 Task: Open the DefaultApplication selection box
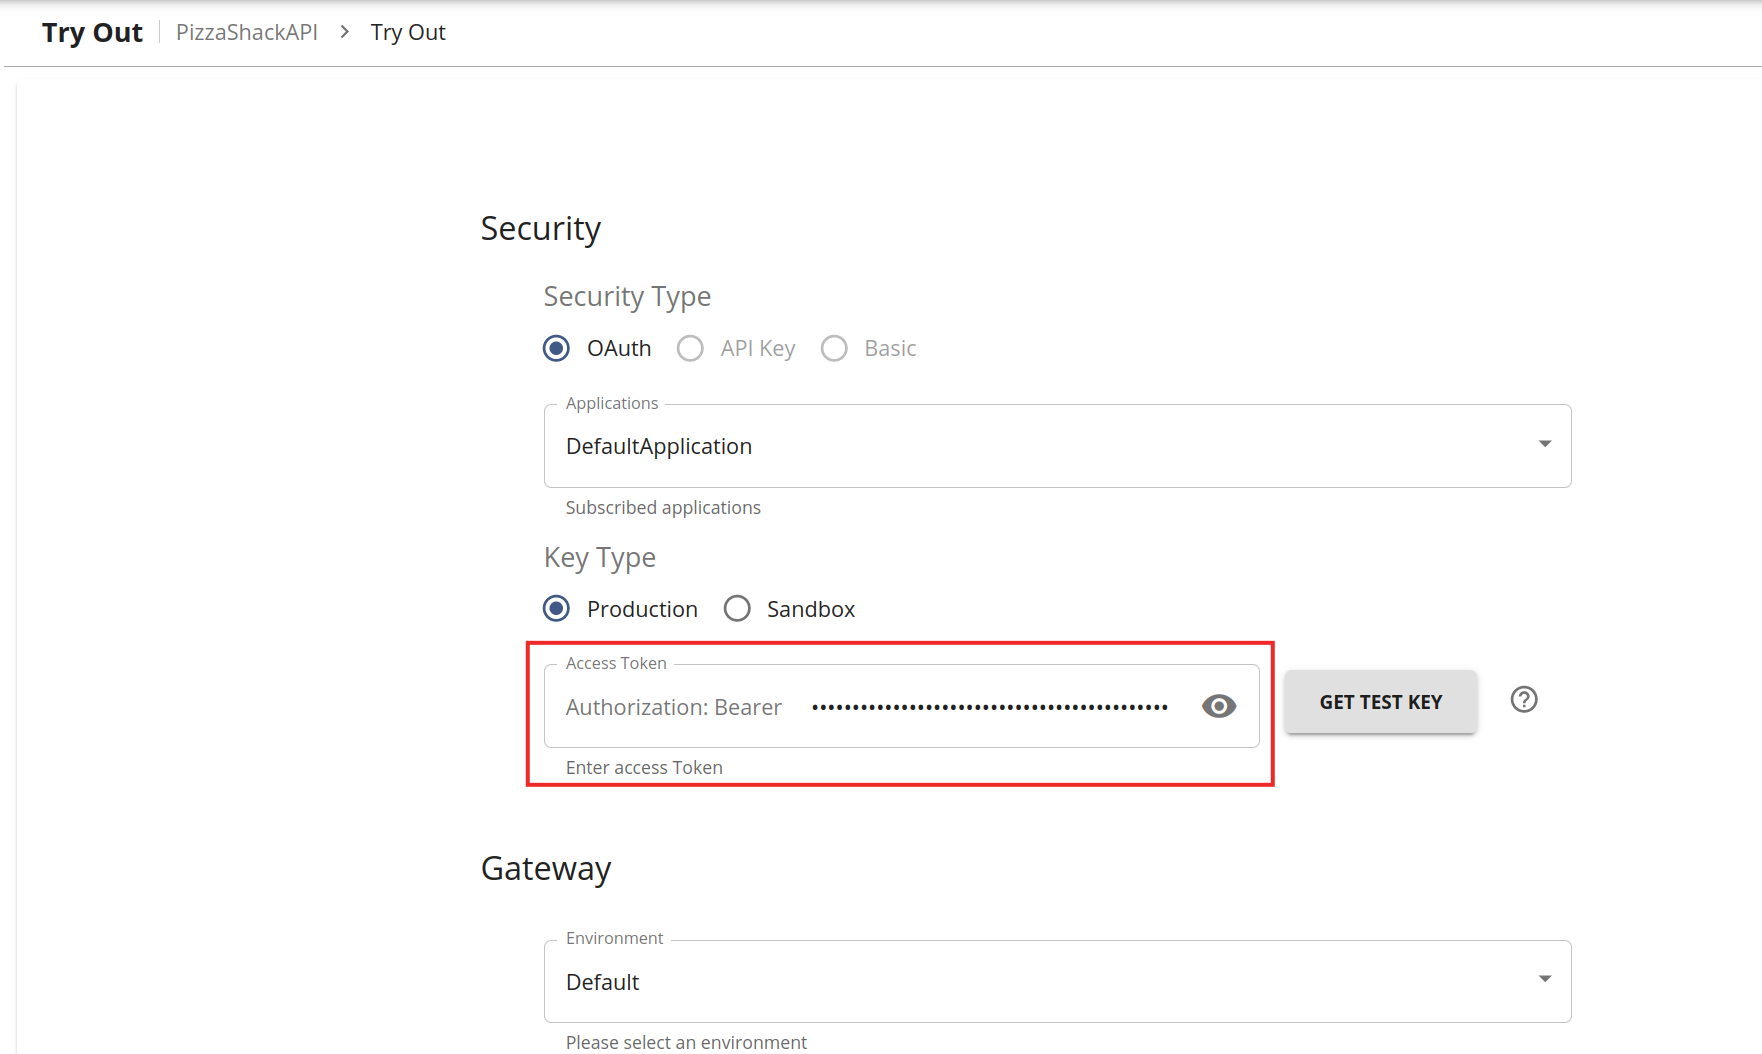click(1040, 446)
